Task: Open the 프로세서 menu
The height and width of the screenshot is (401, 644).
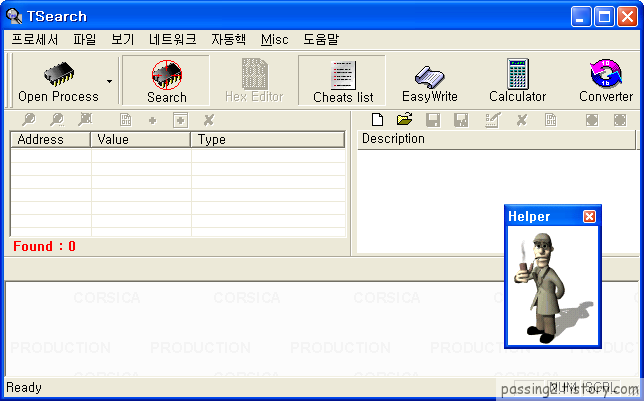Action: point(35,39)
